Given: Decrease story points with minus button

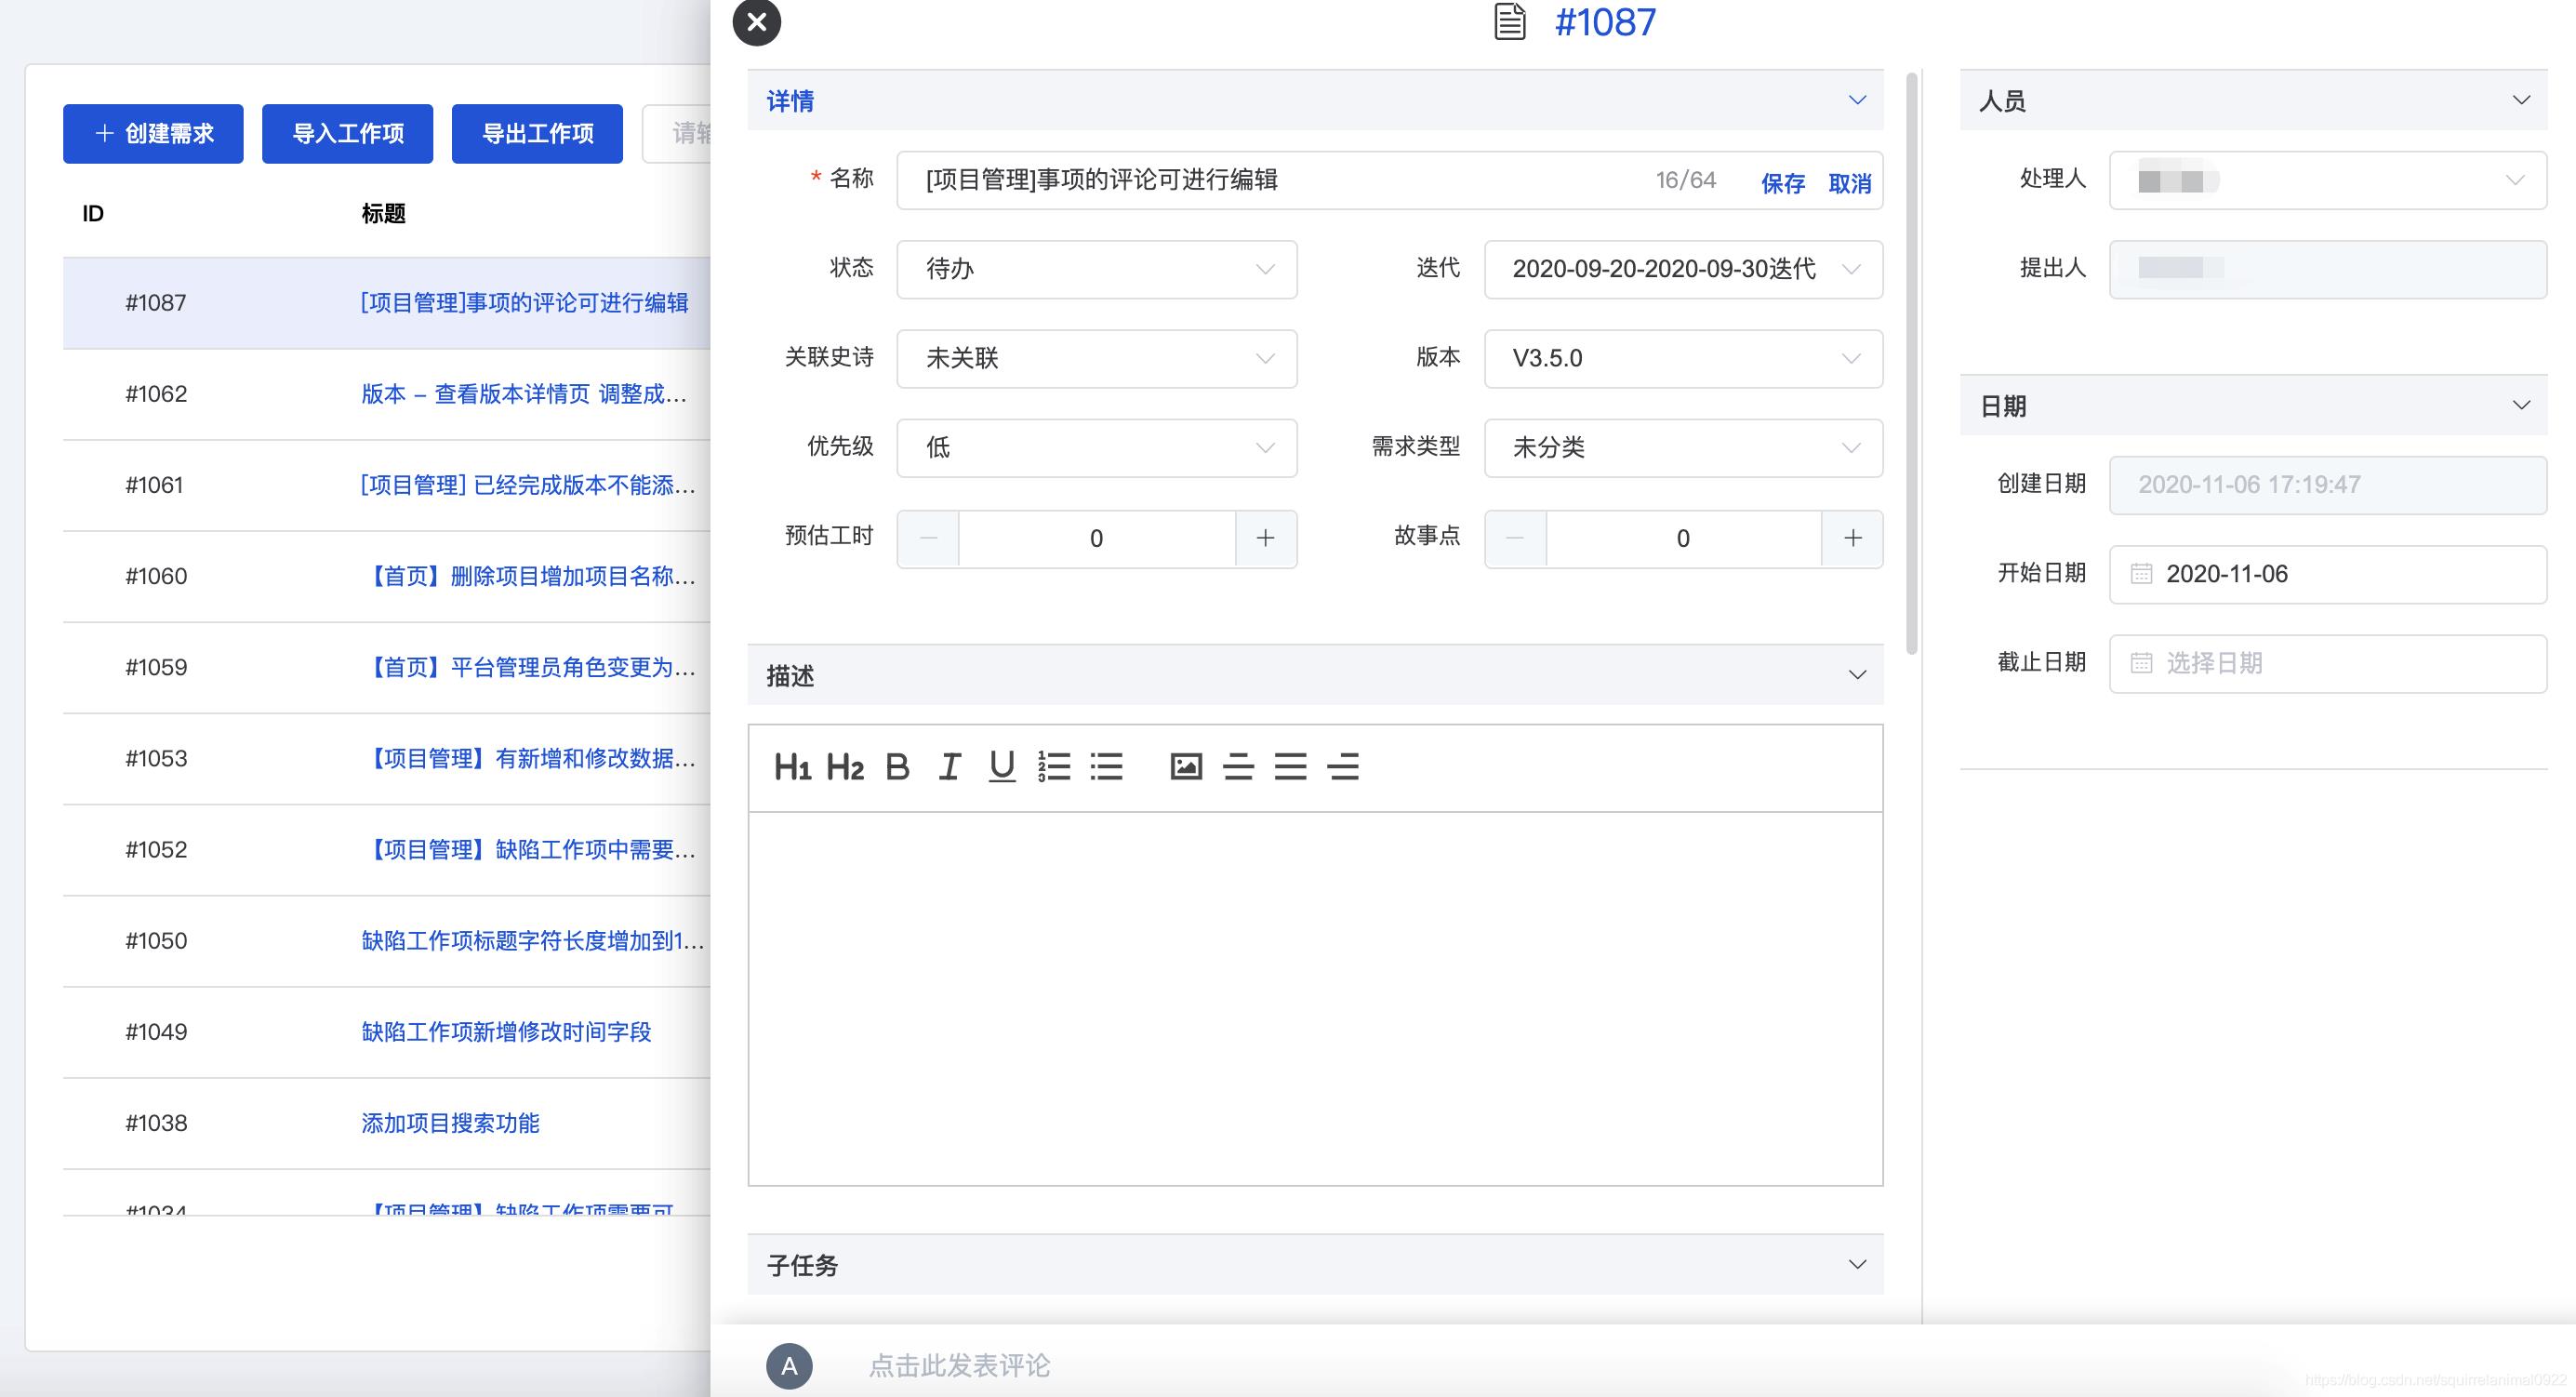Looking at the screenshot, I should pyautogui.click(x=1515, y=539).
